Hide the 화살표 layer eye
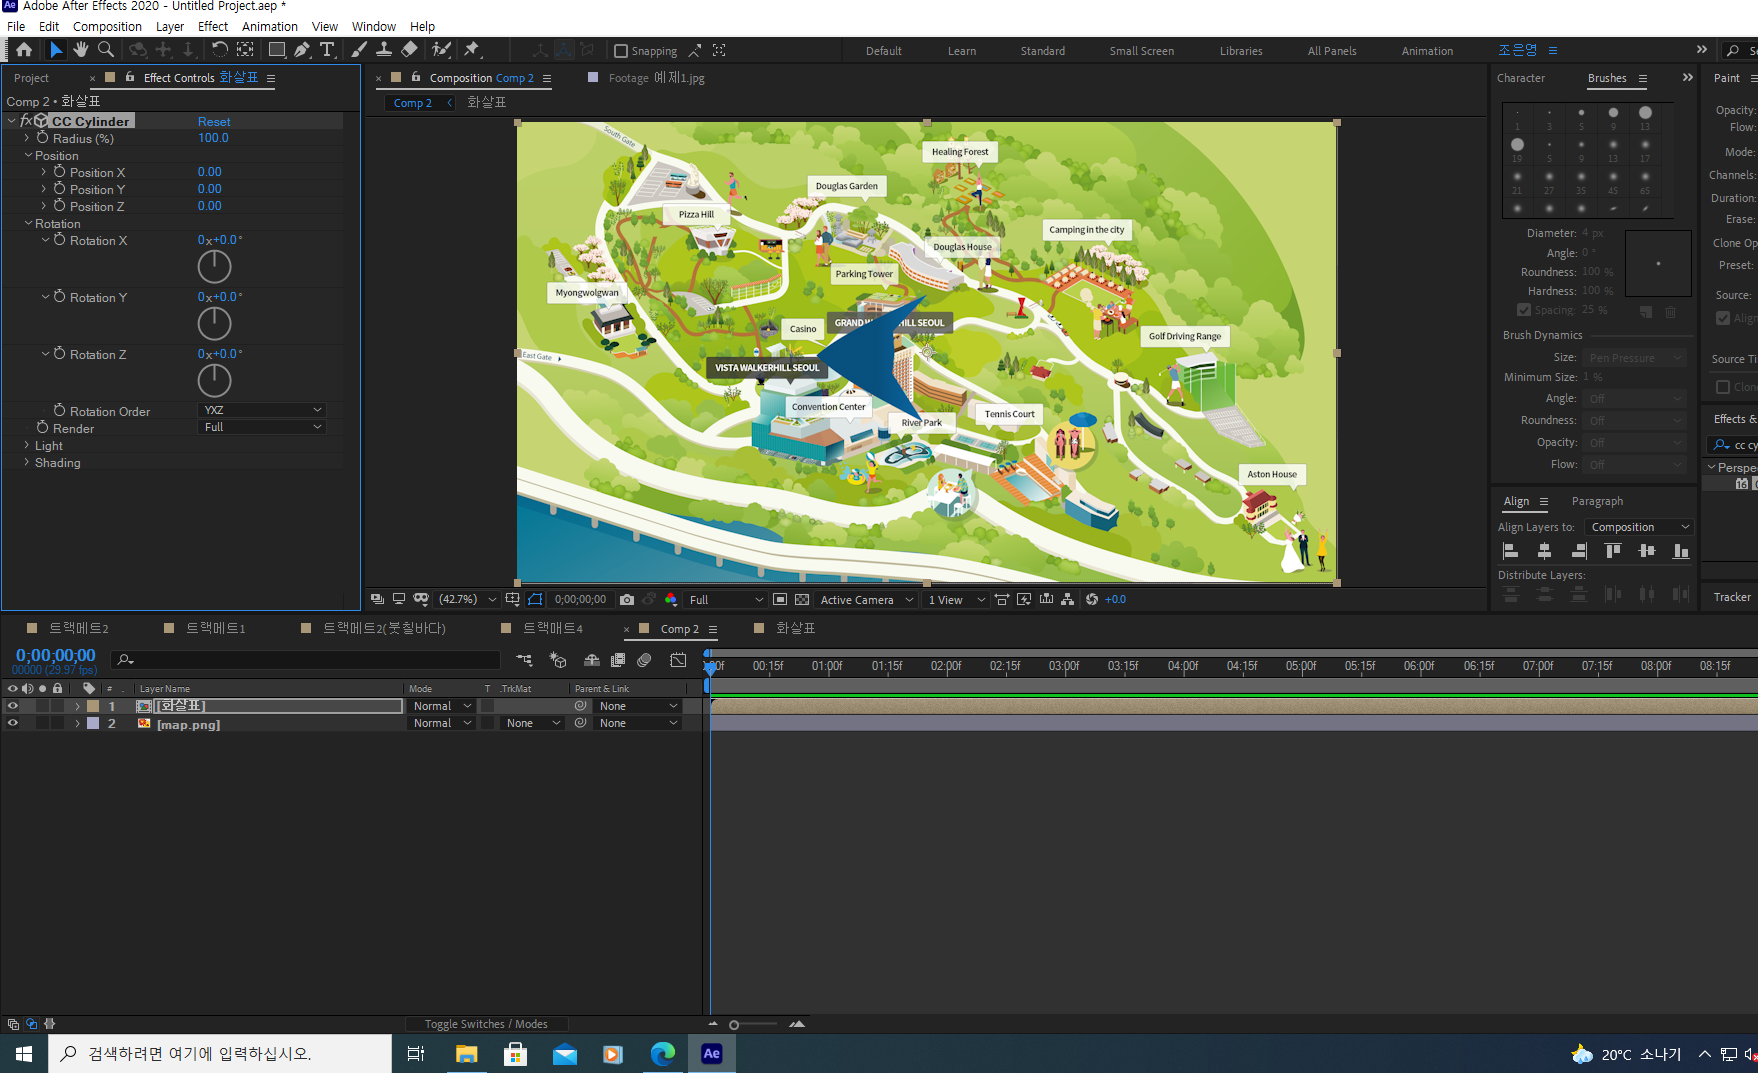The height and width of the screenshot is (1073, 1758). (x=13, y=706)
